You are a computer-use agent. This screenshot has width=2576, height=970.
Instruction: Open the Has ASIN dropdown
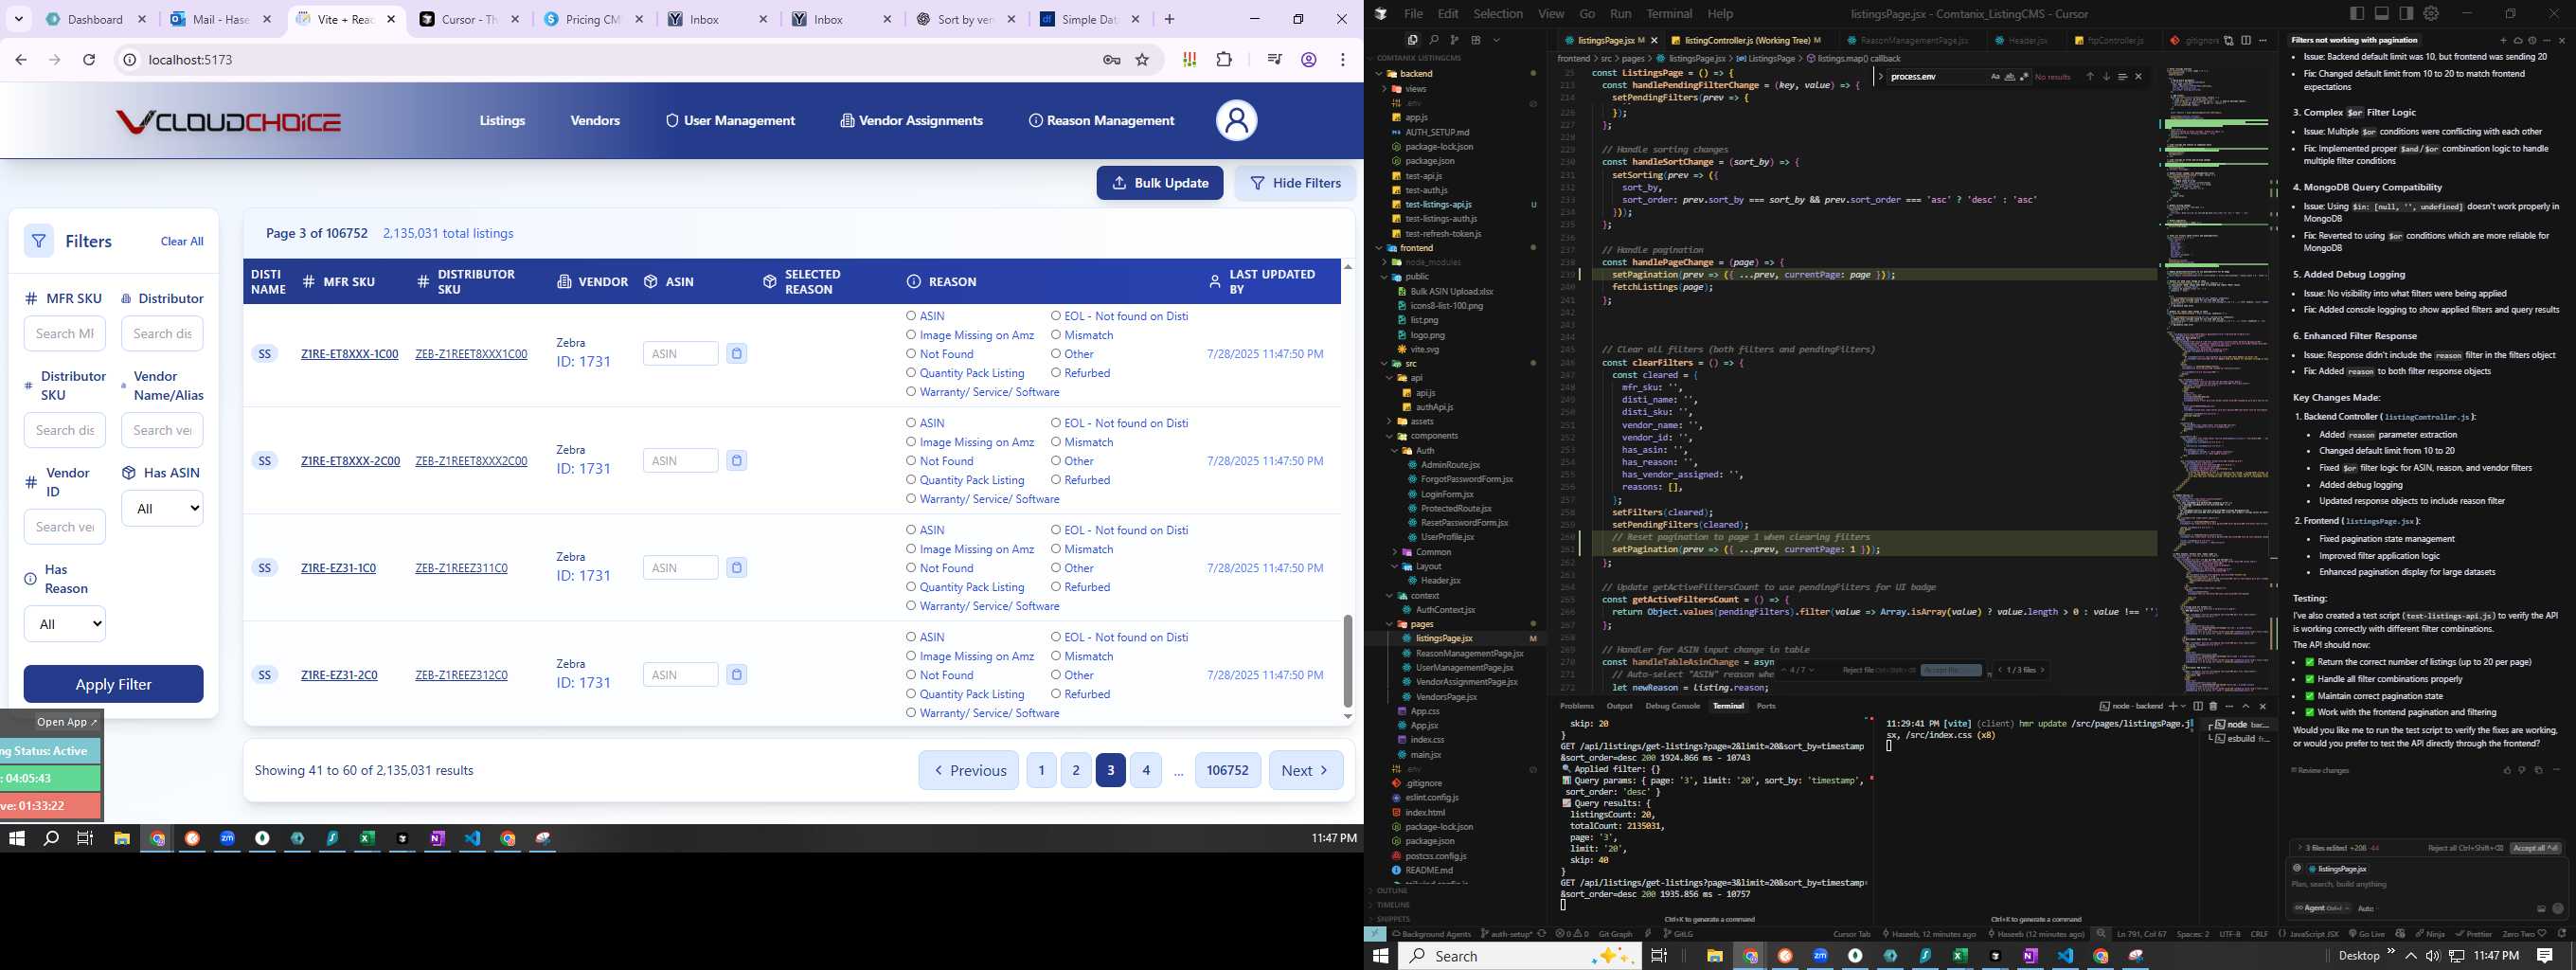click(x=162, y=508)
